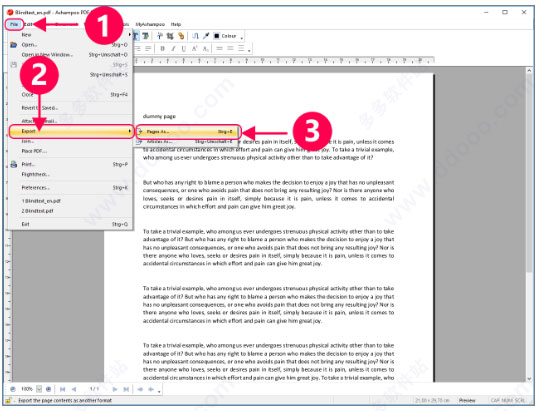Image resolution: width=541 pixels, height=411 pixels.
Task: Expand the navigation toolbar overflow arrow
Action: click(x=159, y=391)
